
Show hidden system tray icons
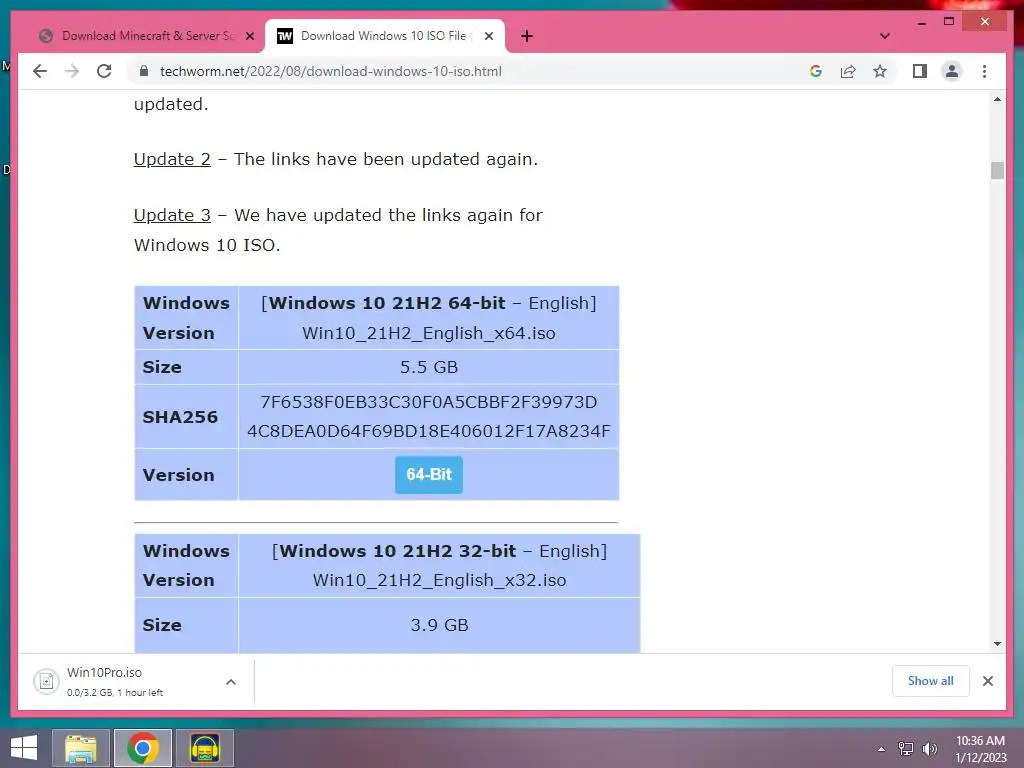[881, 749]
